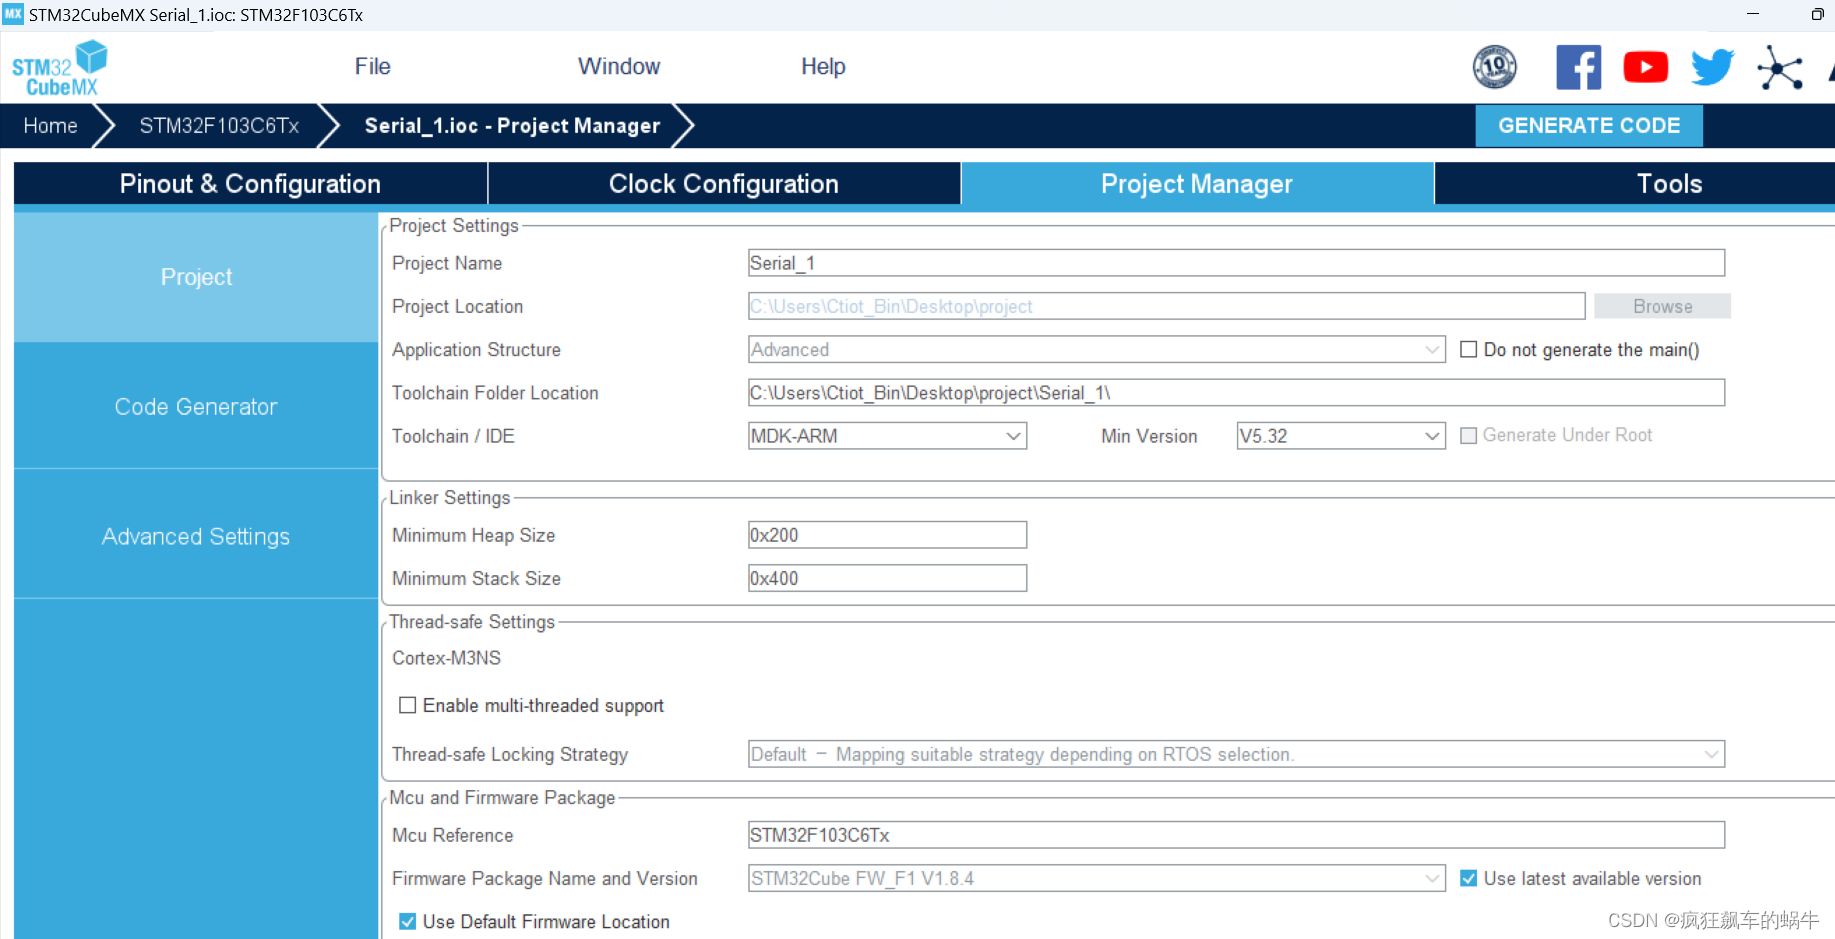1835x939 pixels.
Task: Click Serial_1.ioc - Project Manager breadcrumb
Action: pos(512,125)
